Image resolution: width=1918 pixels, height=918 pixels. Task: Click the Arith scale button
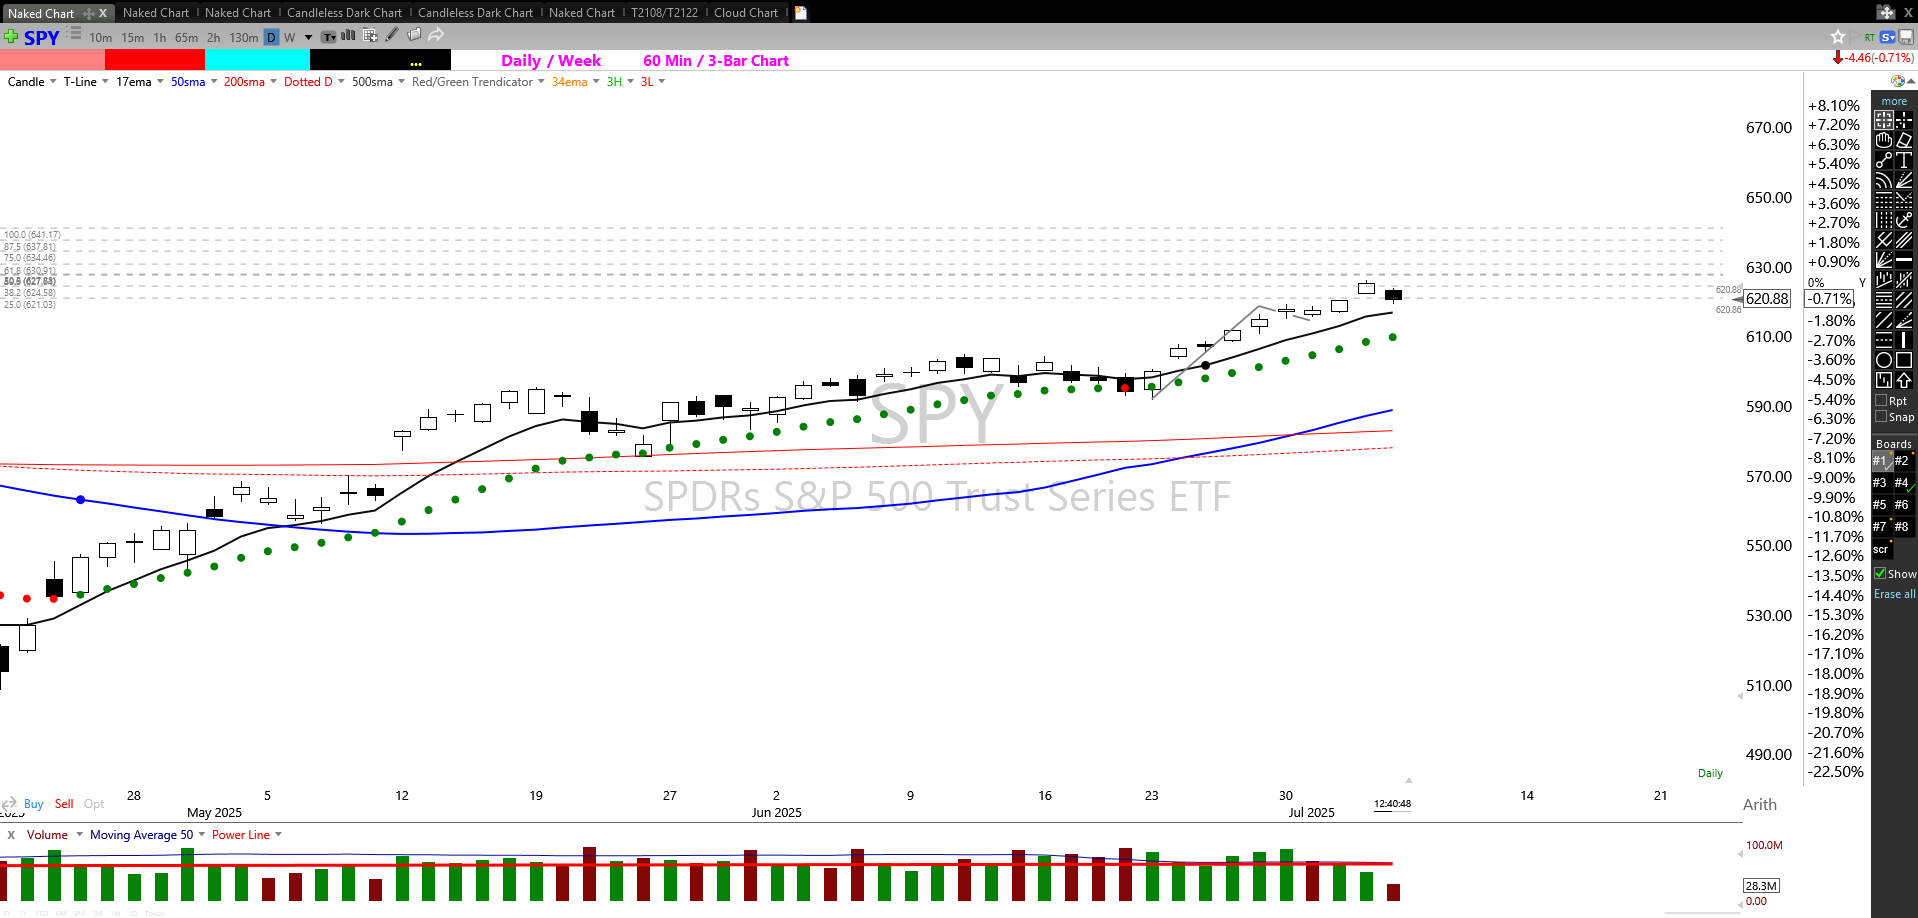point(1760,805)
